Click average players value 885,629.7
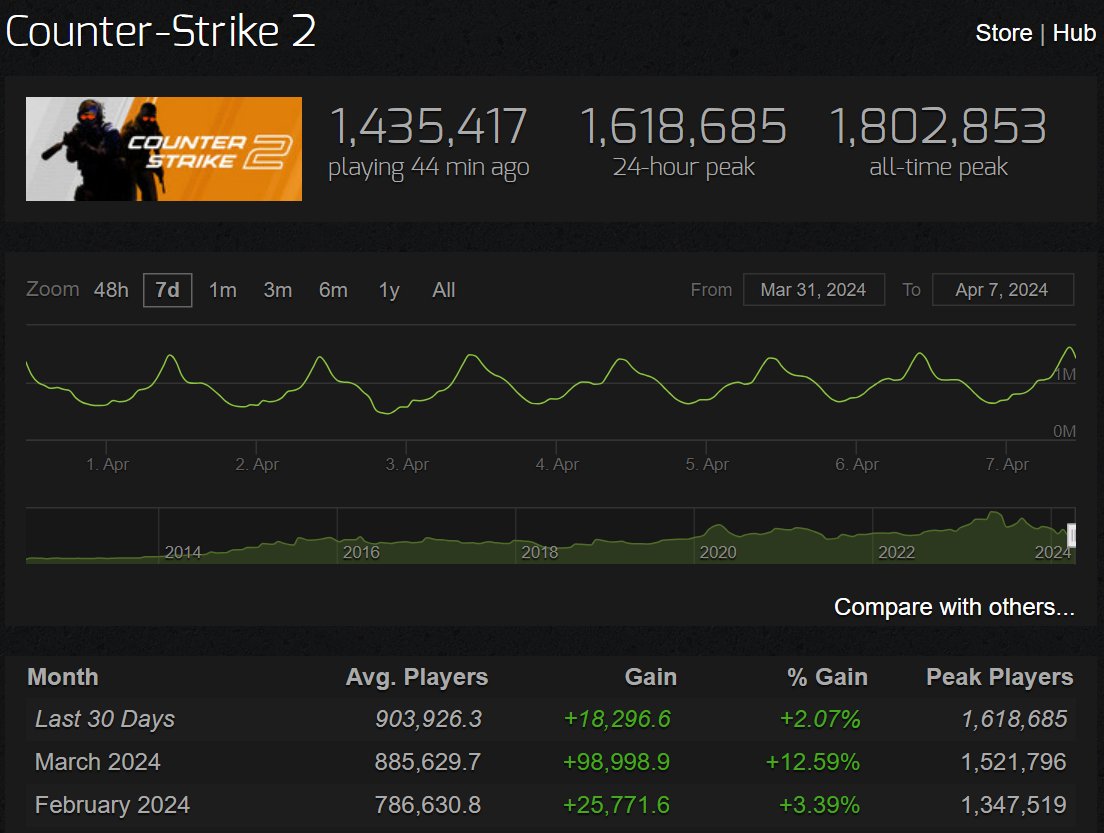This screenshot has width=1104, height=833. pyautogui.click(x=428, y=762)
